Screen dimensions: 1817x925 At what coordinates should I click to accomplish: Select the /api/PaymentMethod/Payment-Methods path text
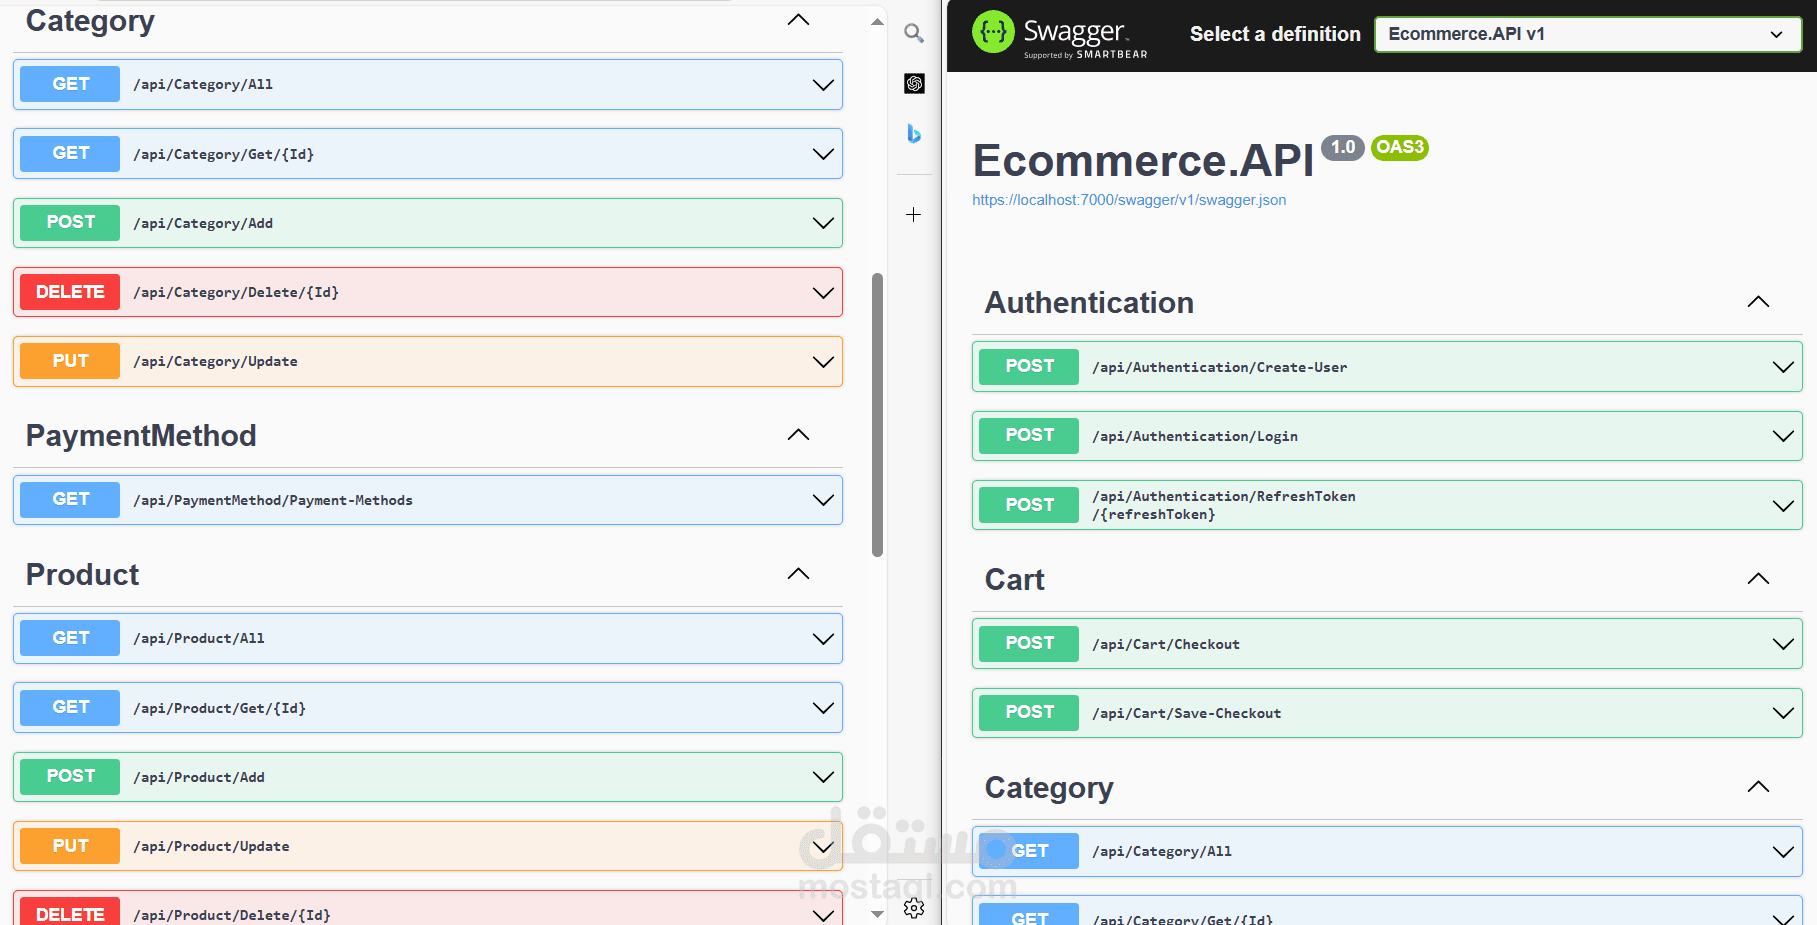pos(273,500)
